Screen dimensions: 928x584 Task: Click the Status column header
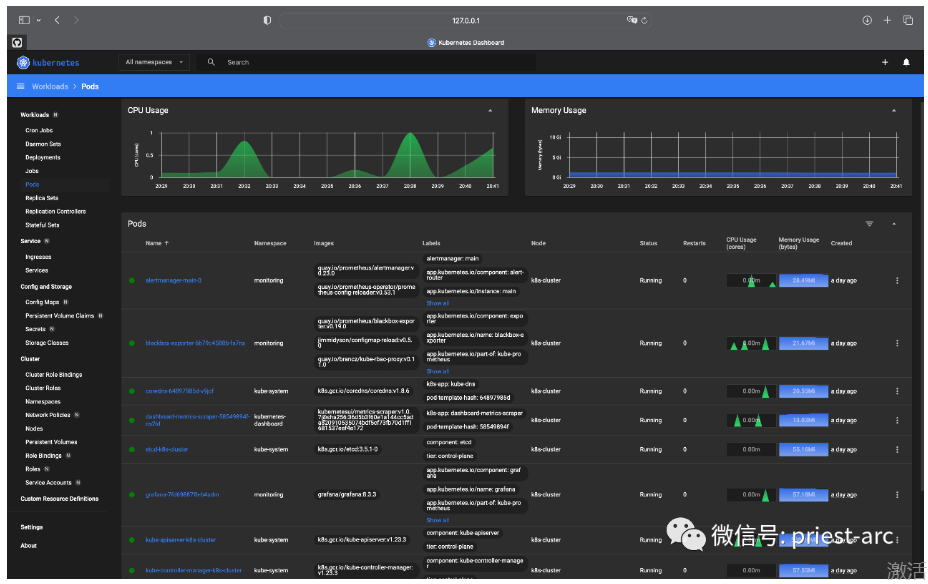tap(649, 243)
